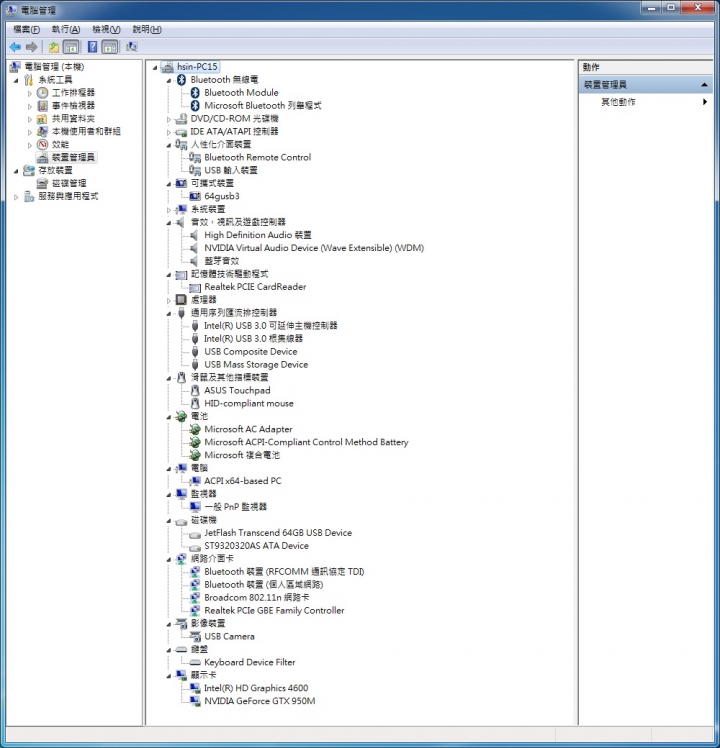Expand the 處理器 category
Screen dimensions: 720x748
tap(168, 301)
